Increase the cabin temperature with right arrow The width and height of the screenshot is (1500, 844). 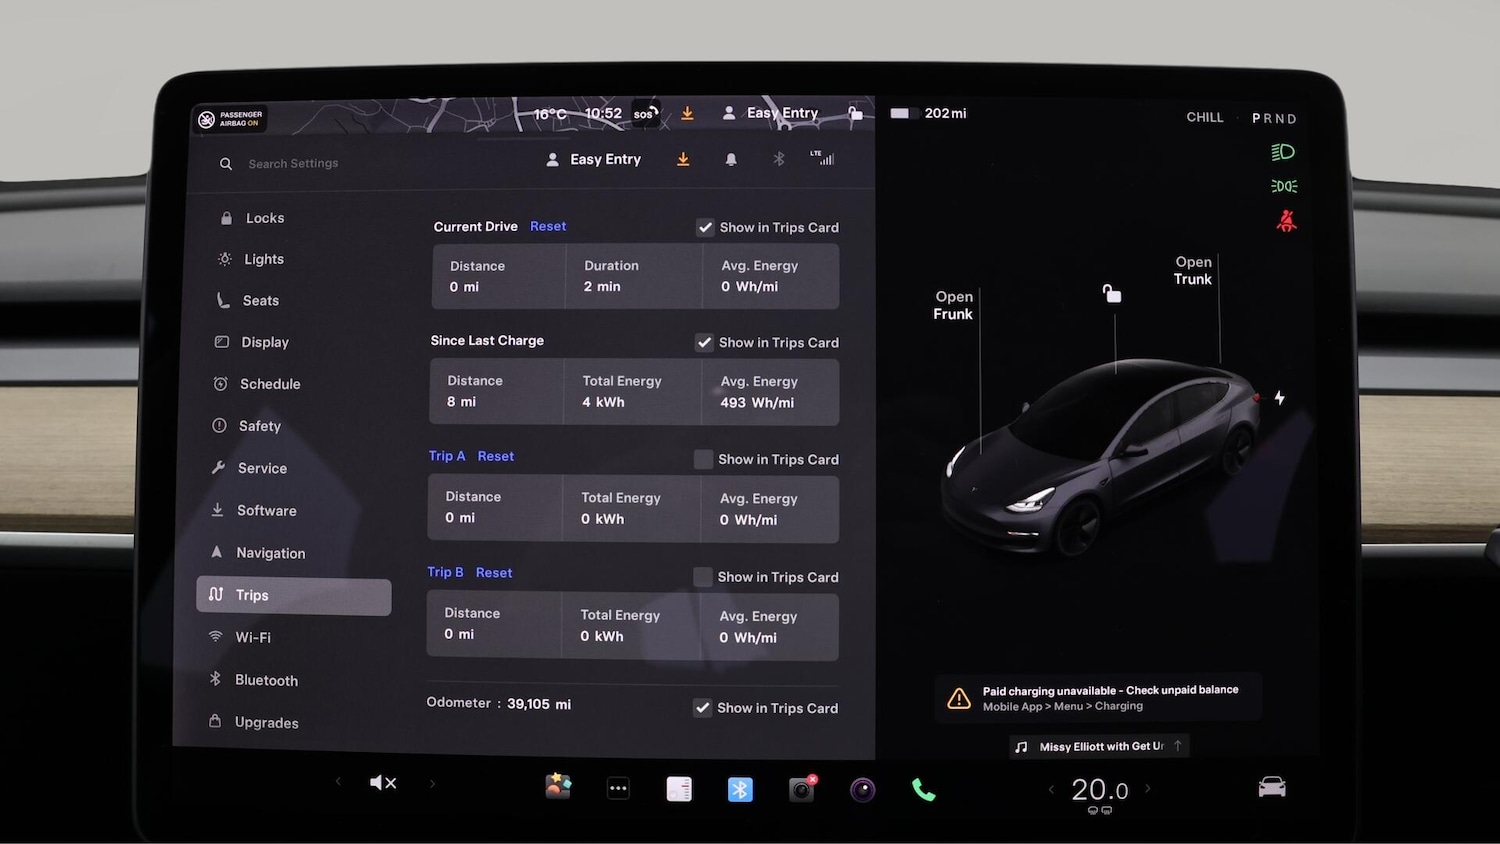tap(1147, 789)
